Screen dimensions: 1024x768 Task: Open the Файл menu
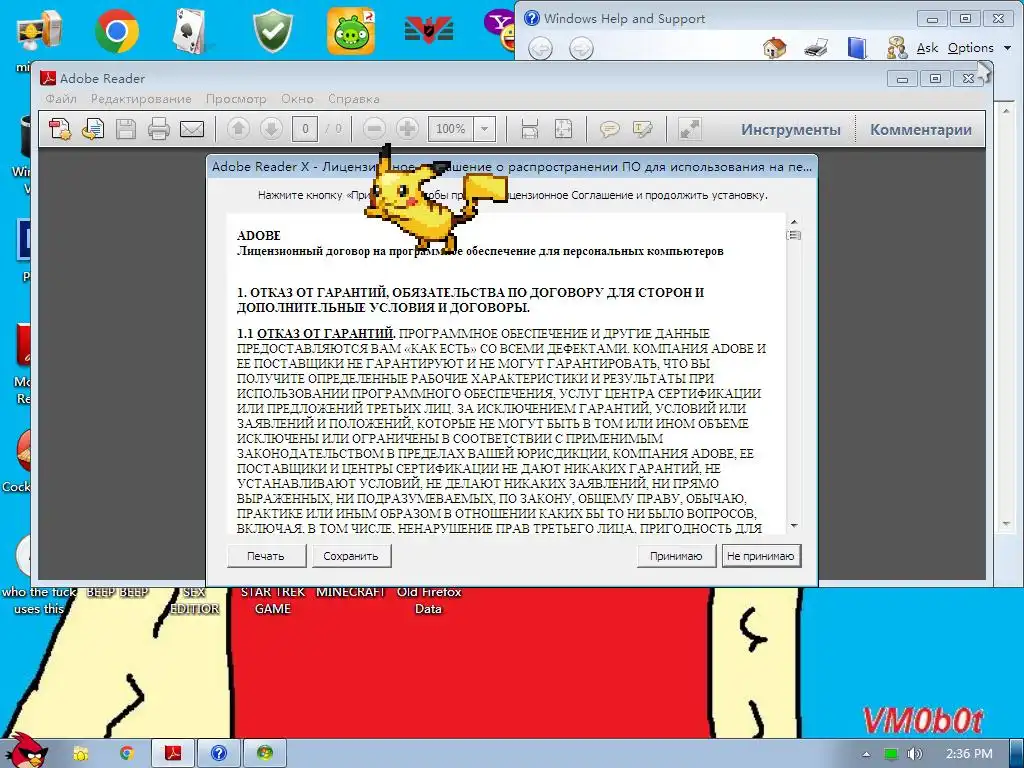(x=61, y=99)
